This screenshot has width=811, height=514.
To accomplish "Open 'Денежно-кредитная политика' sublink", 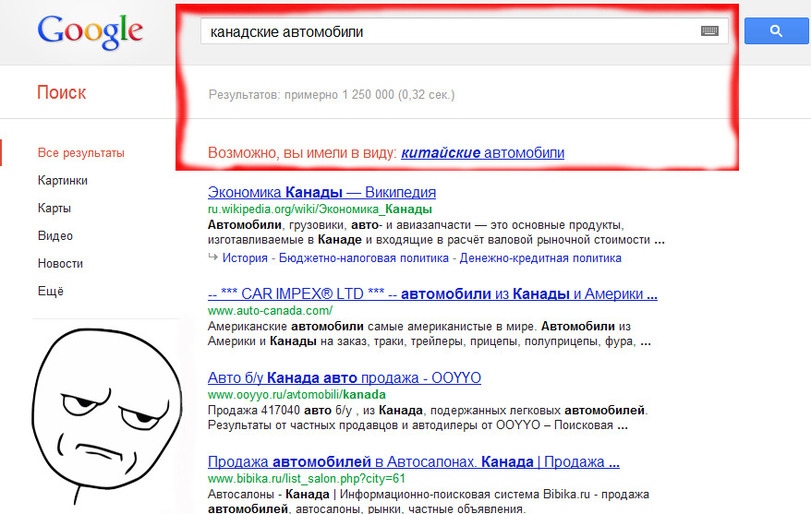I will click(x=540, y=258).
